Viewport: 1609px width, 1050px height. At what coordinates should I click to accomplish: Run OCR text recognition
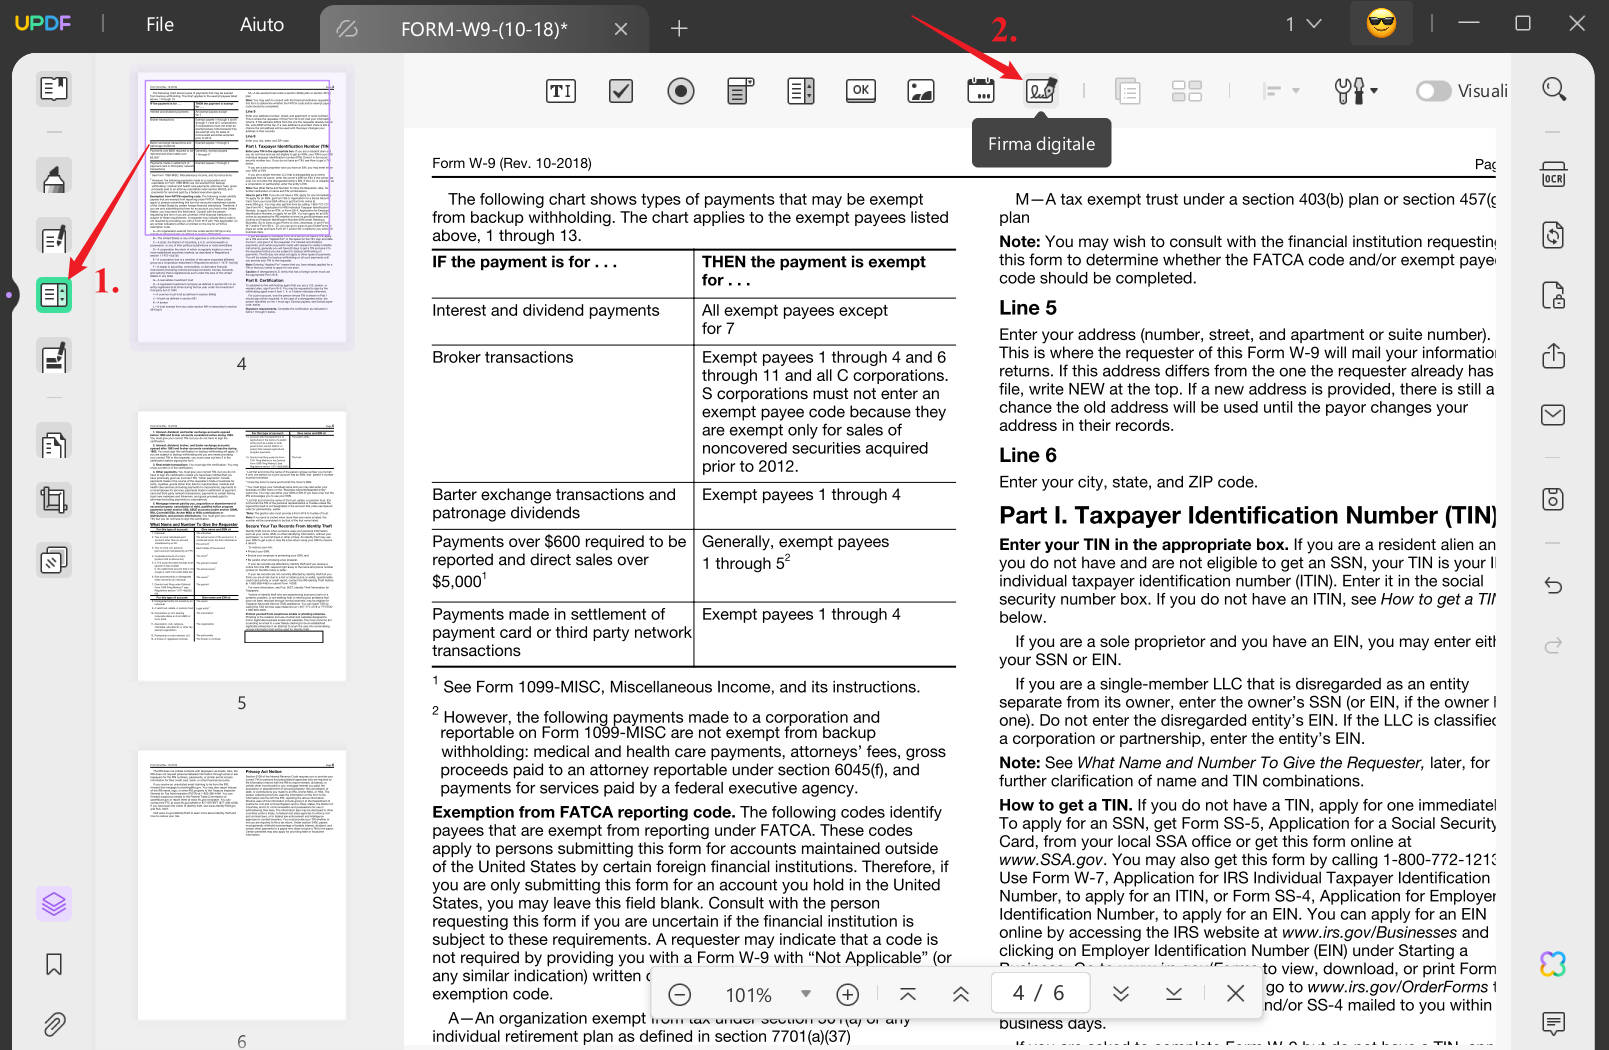click(1553, 175)
